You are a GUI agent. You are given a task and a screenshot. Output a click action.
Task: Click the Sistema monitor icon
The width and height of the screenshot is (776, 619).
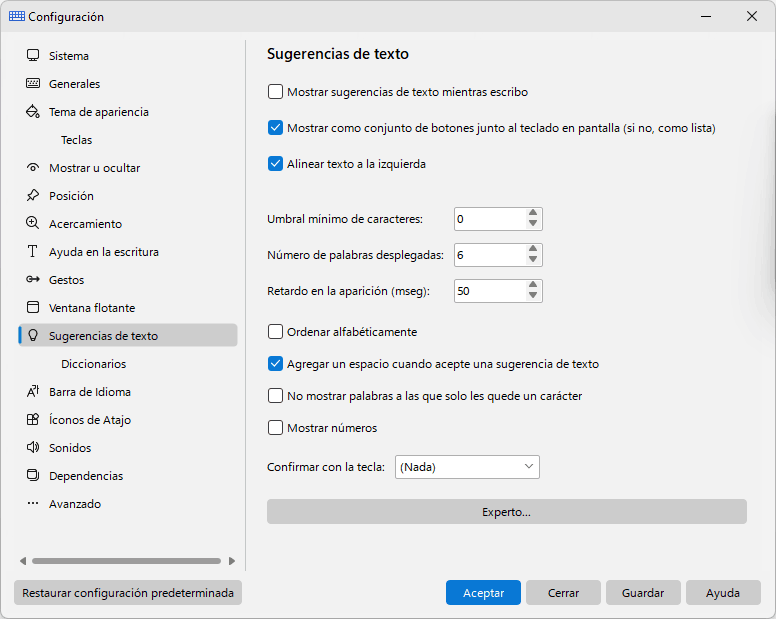click(x=33, y=55)
